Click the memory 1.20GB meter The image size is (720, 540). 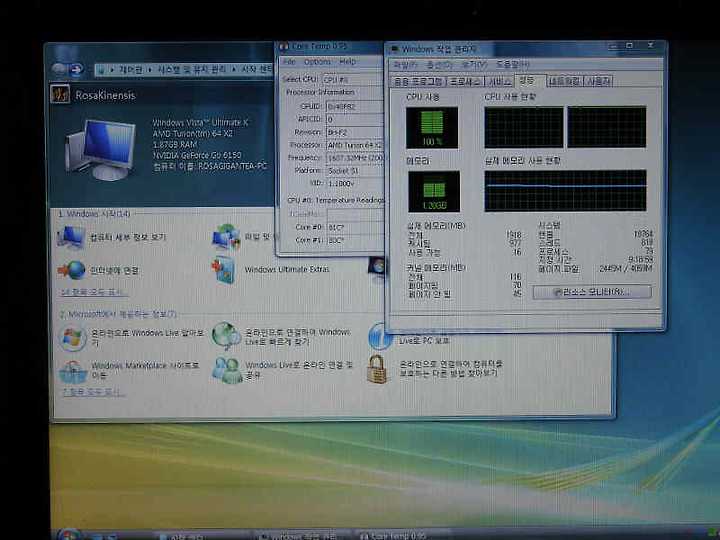click(x=433, y=191)
